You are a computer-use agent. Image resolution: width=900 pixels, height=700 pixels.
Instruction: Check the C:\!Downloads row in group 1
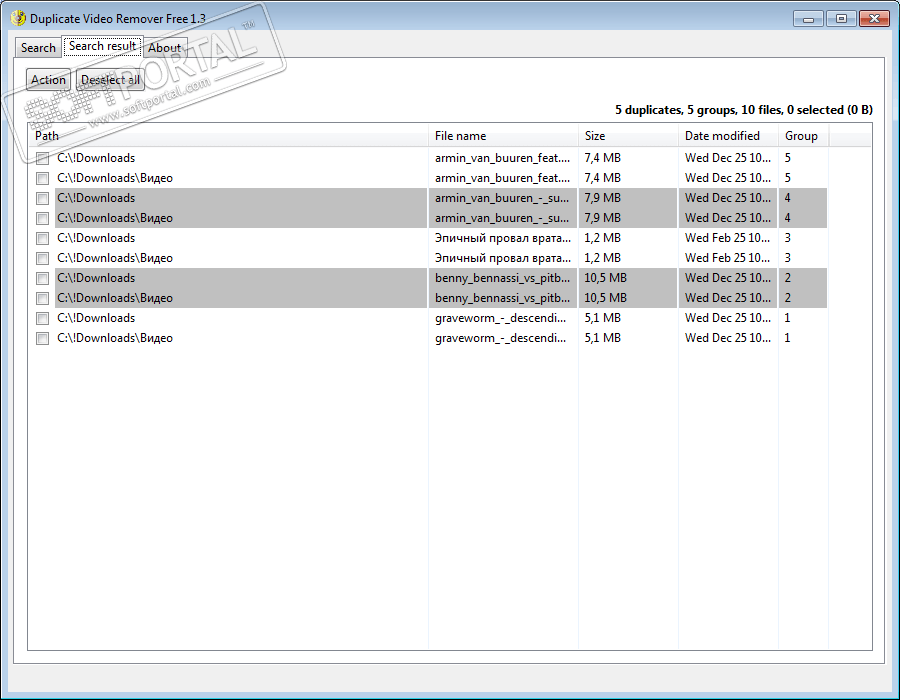point(42,318)
